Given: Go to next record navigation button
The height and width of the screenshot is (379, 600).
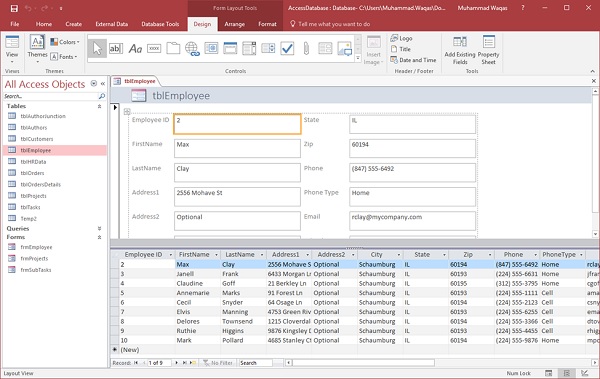Looking at the screenshot, I should click(x=176, y=363).
